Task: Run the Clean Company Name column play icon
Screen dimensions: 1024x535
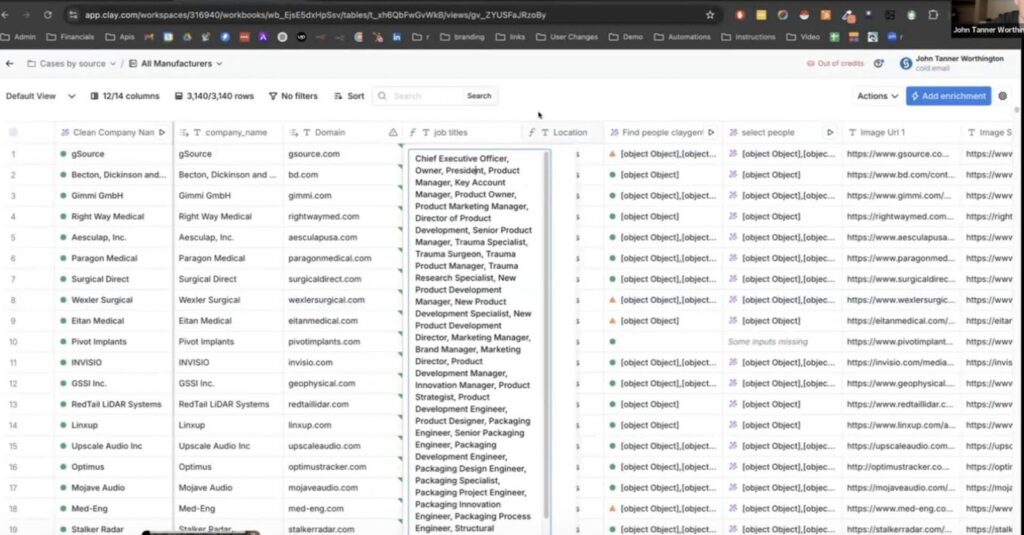Action: tap(162, 132)
